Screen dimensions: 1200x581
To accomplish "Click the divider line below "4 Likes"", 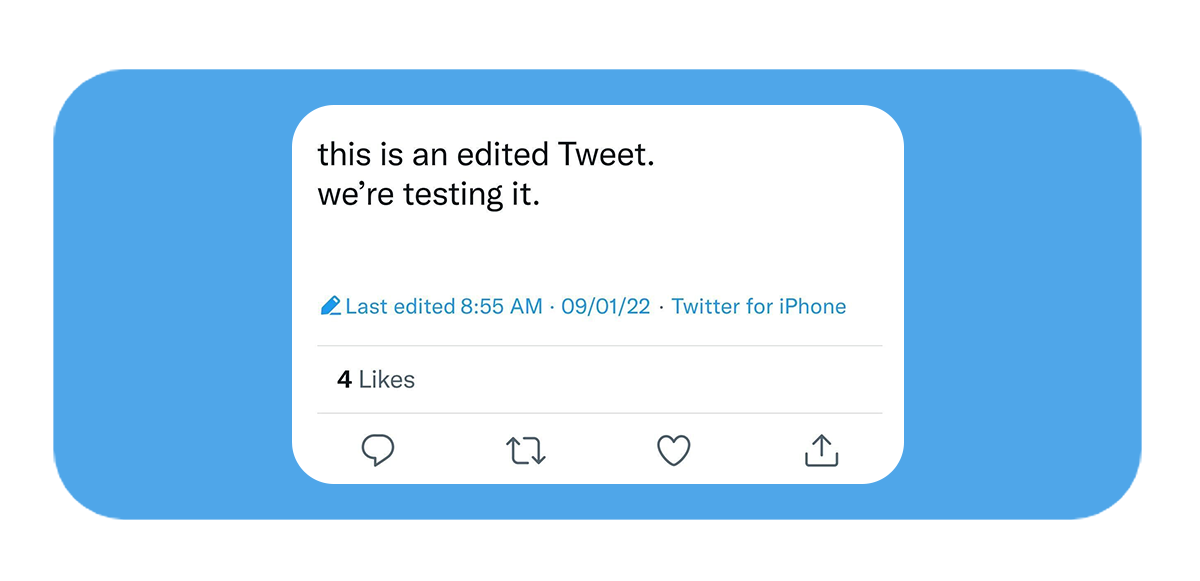I will tap(600, 413).
